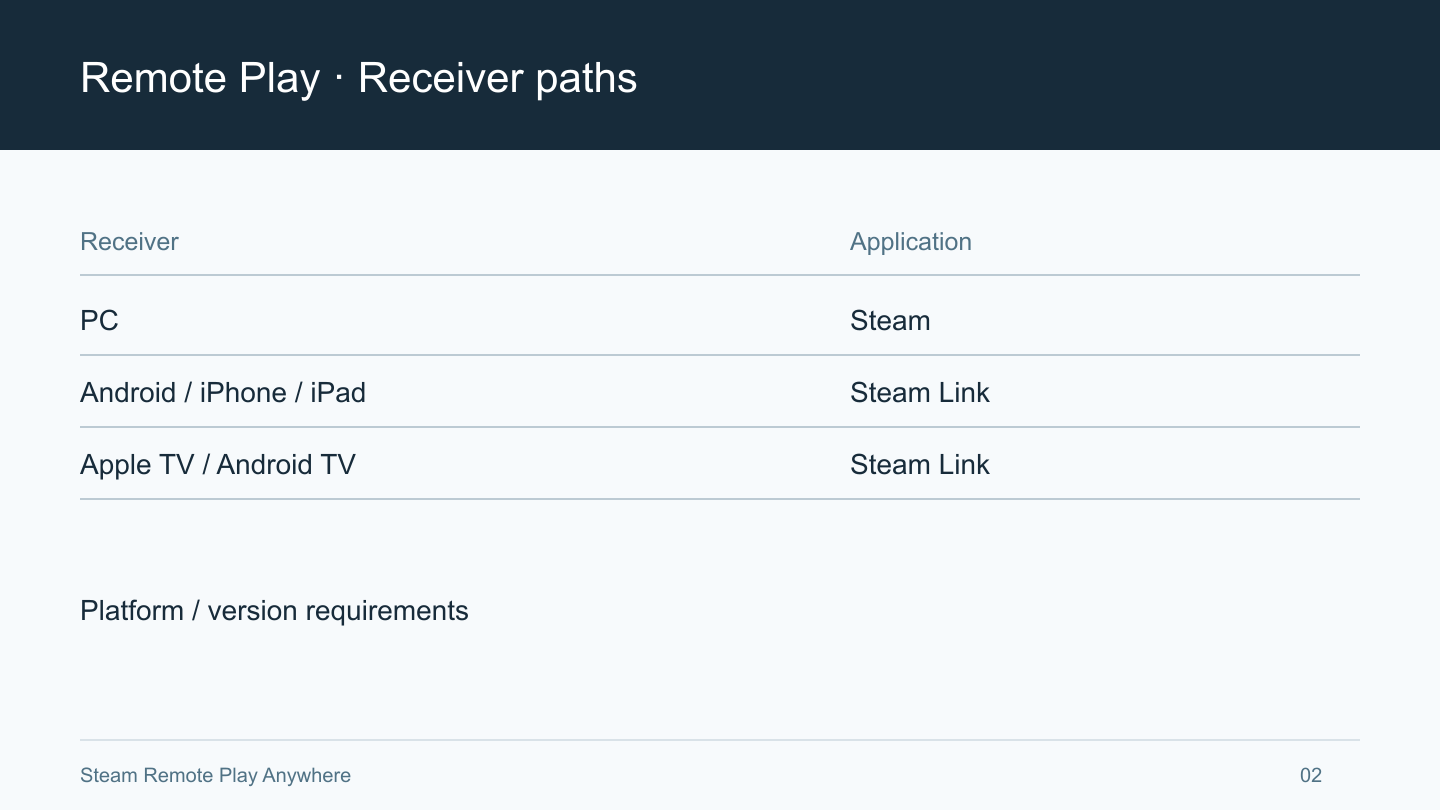Screen dimensions: 1440x810
Task: Select the "Apple TV / Android TV" cell
Action: click(218, 464)
